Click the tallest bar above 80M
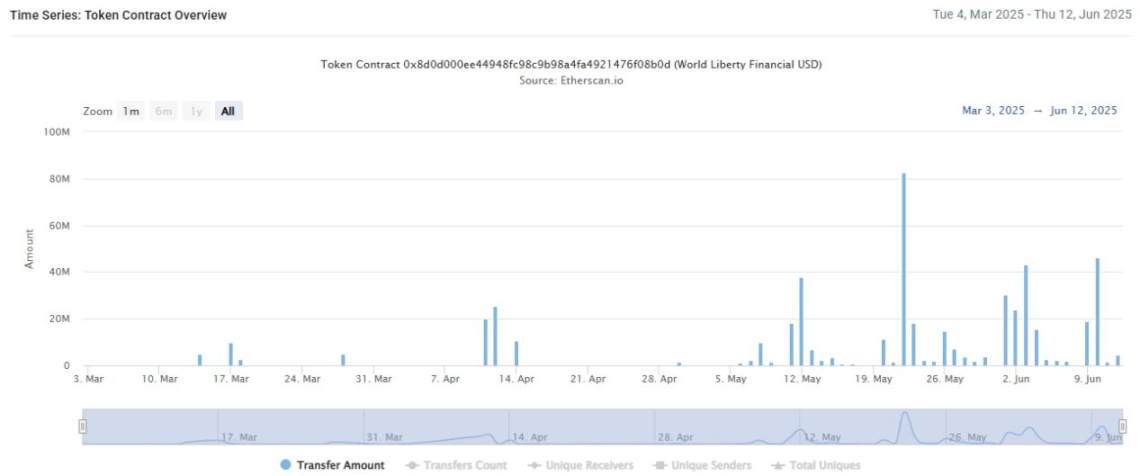This screenshot has height=476, width=1140. (904, 269)
